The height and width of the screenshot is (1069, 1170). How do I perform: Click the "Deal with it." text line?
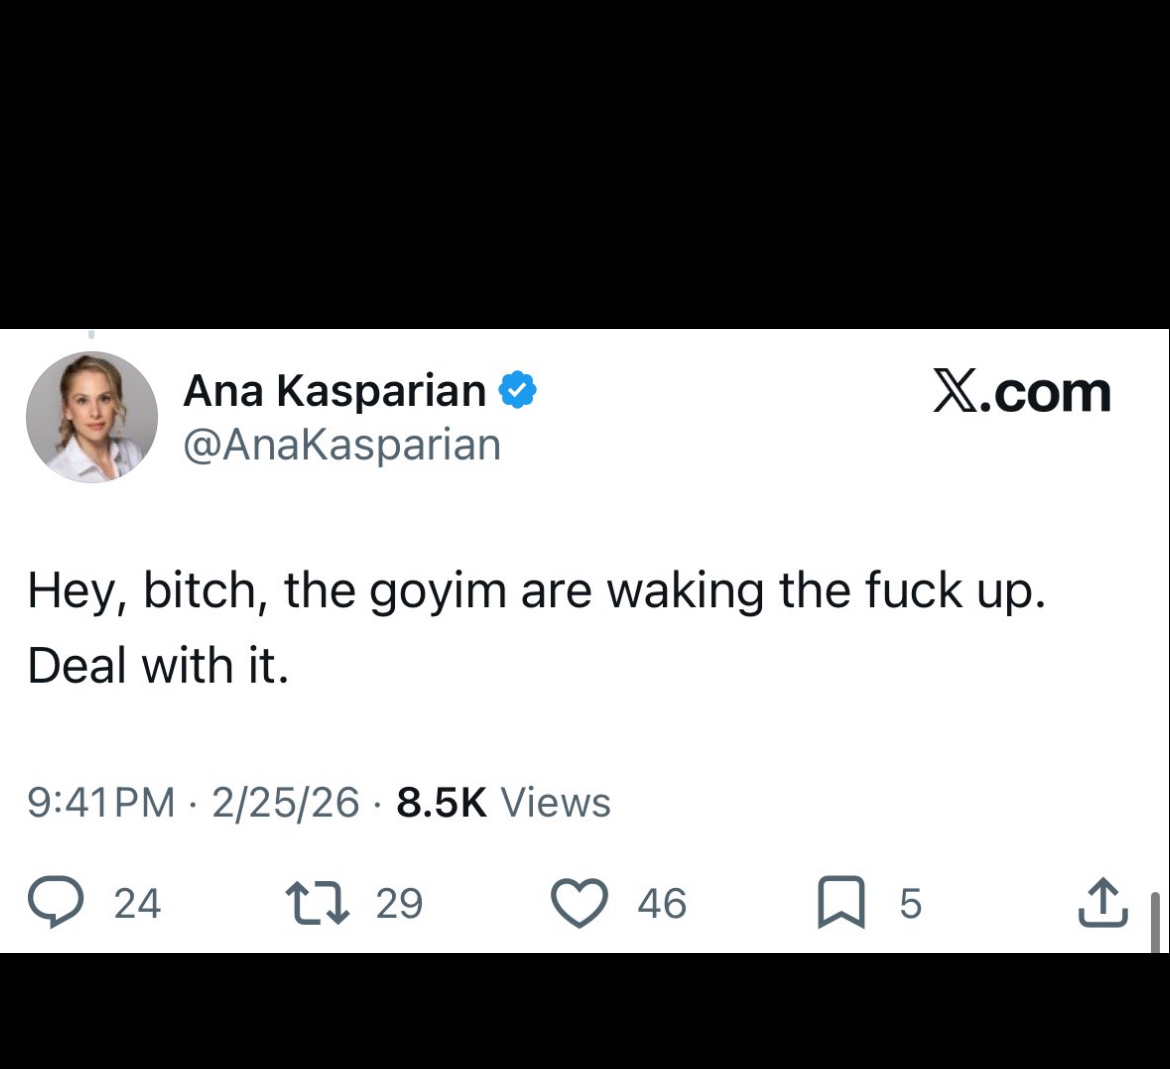pyautogui.click(x=158, y=665)
